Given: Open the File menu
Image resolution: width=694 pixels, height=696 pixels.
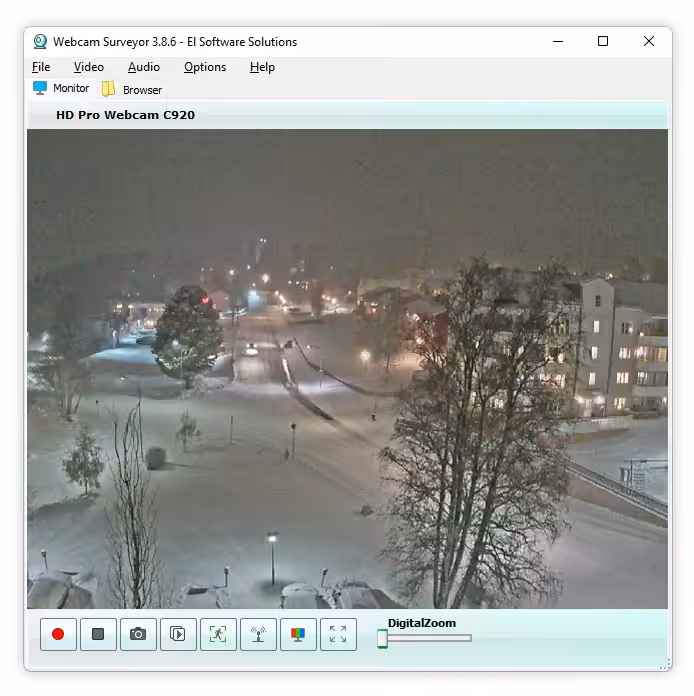Looking at the screenshot, I should 41,67.
